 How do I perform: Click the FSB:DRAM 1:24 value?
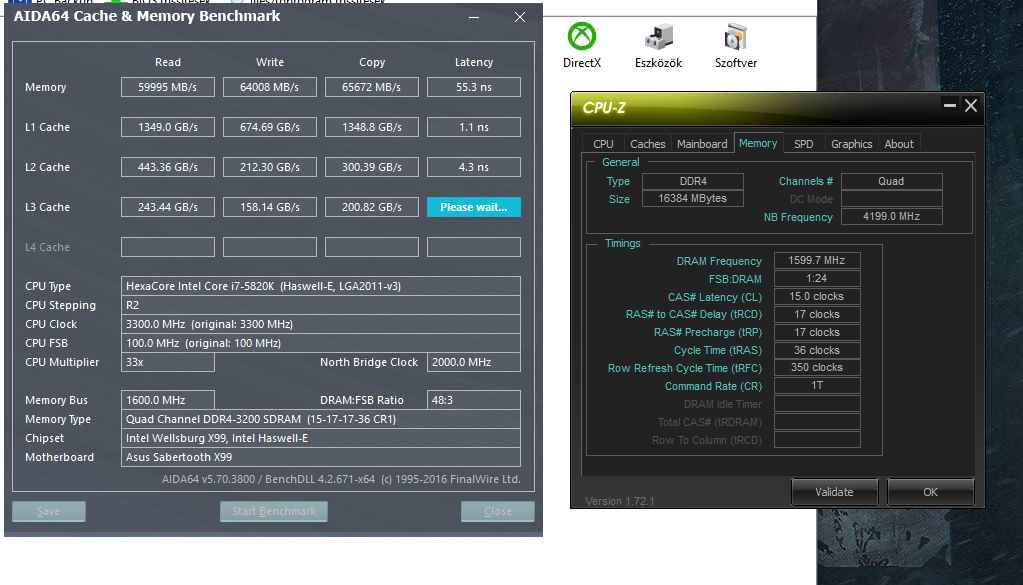pos(817,278)
